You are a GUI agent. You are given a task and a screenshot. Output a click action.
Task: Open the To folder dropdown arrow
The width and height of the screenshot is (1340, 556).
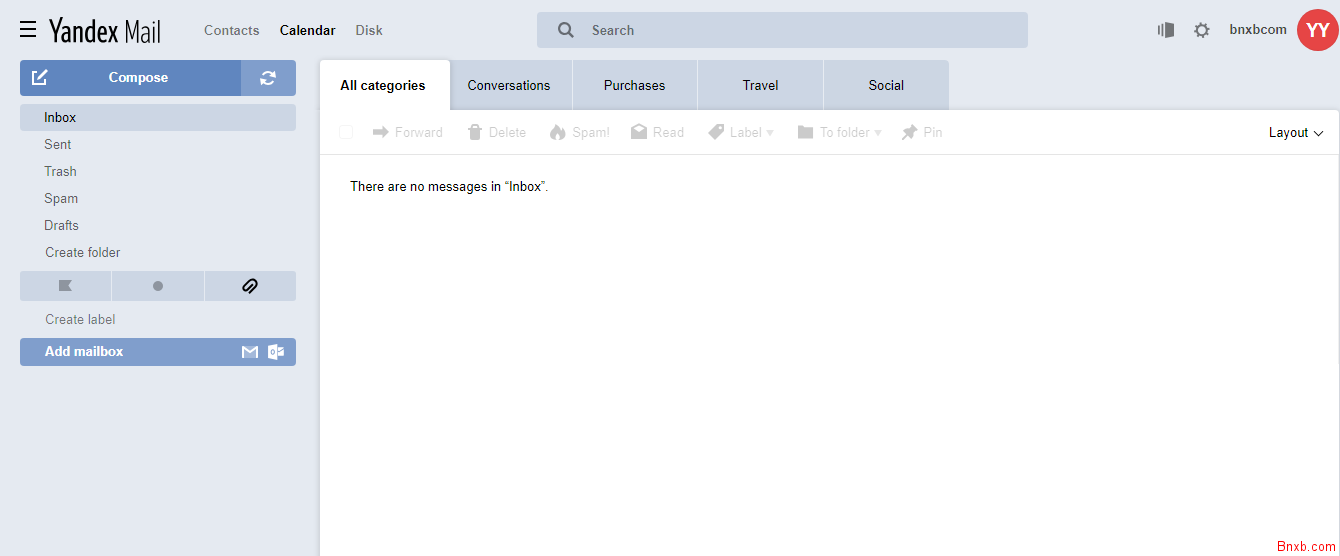tap(878, 133)
